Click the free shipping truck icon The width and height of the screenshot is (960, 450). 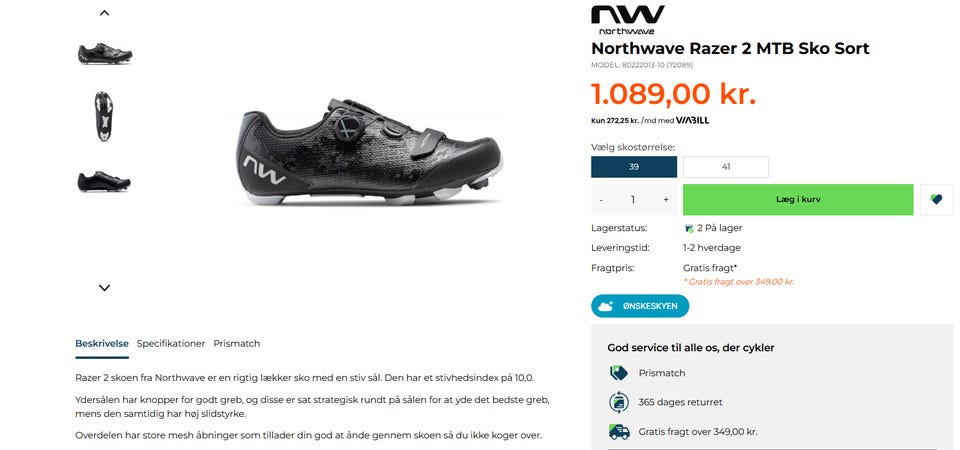[619, 432]
